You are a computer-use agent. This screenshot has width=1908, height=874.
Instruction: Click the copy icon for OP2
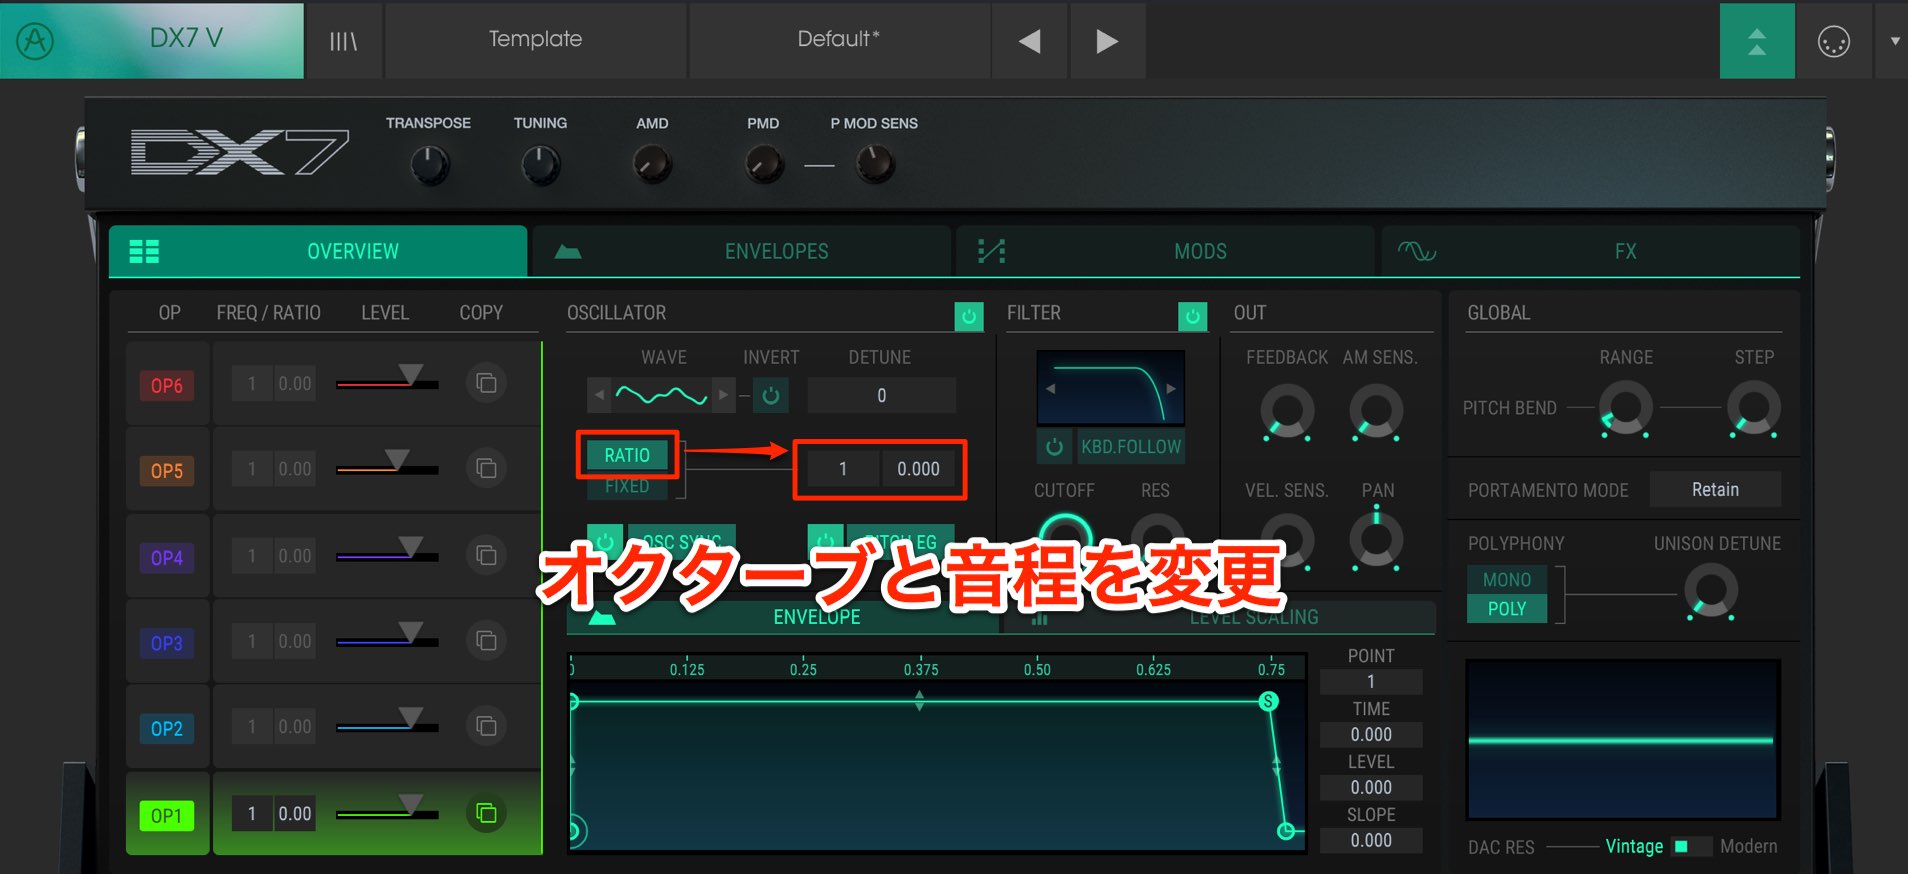[487, 726]
